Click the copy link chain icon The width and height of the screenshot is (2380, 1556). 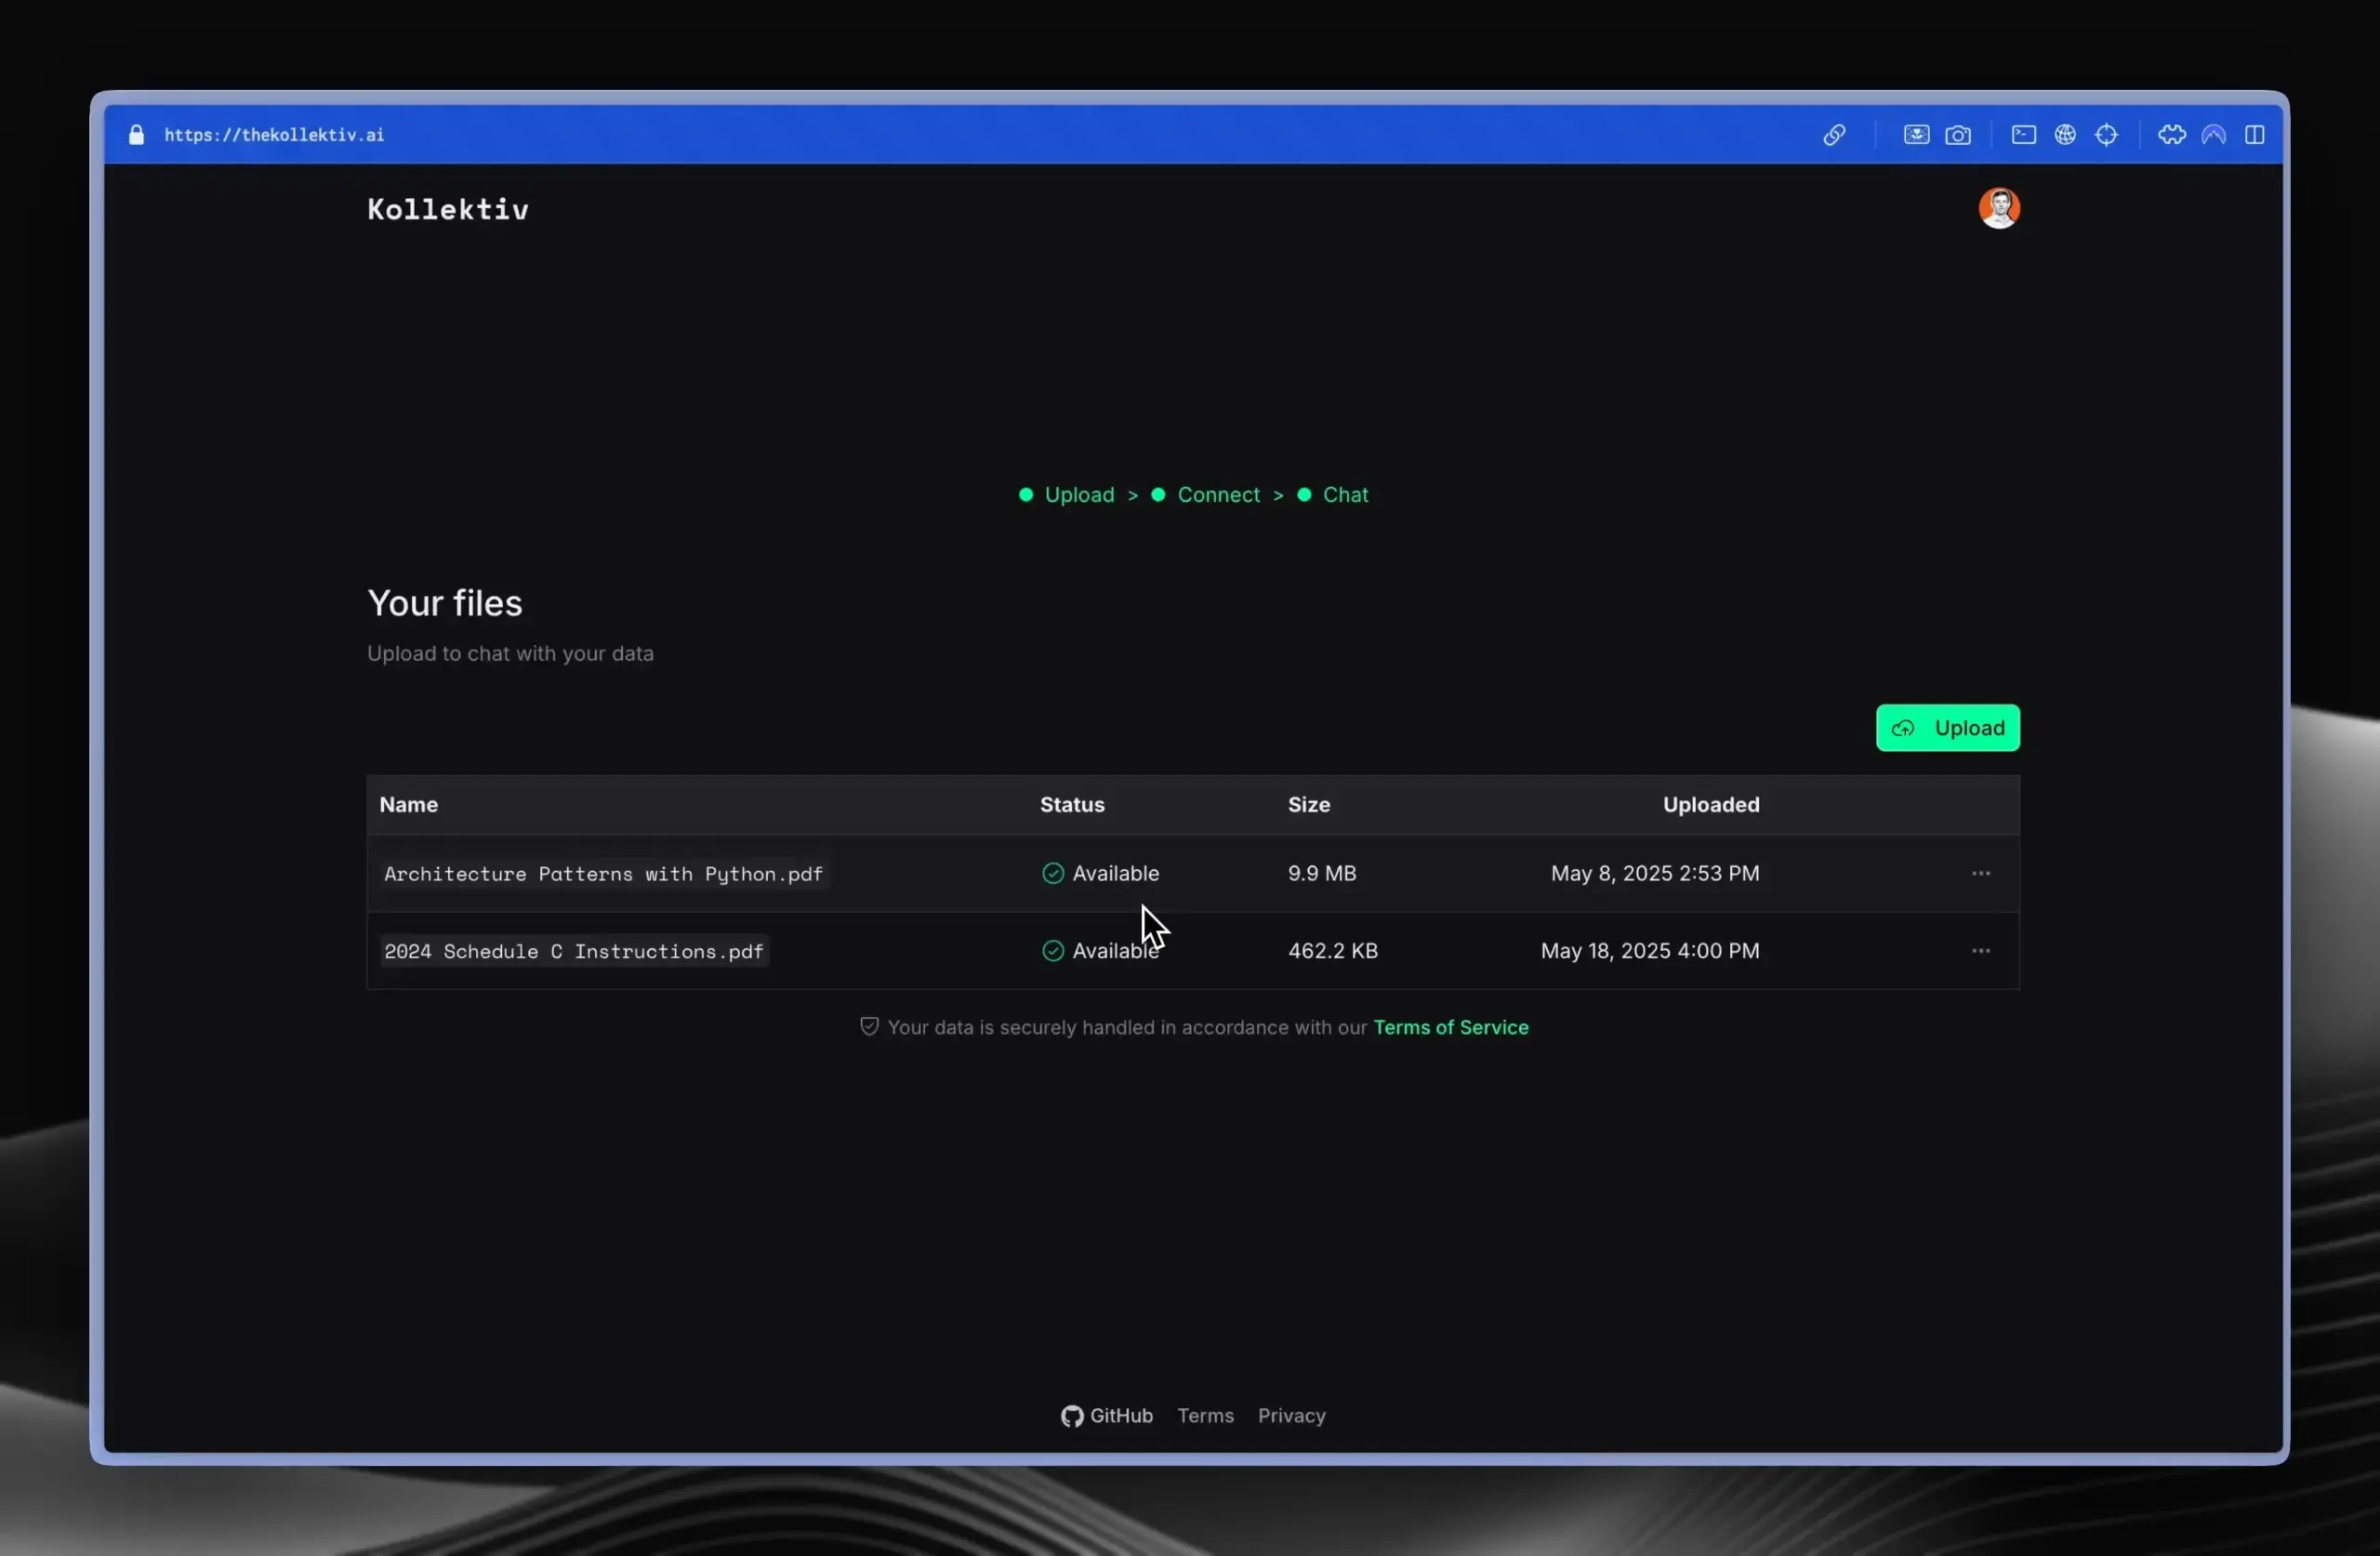click(x=1833, y=135)
